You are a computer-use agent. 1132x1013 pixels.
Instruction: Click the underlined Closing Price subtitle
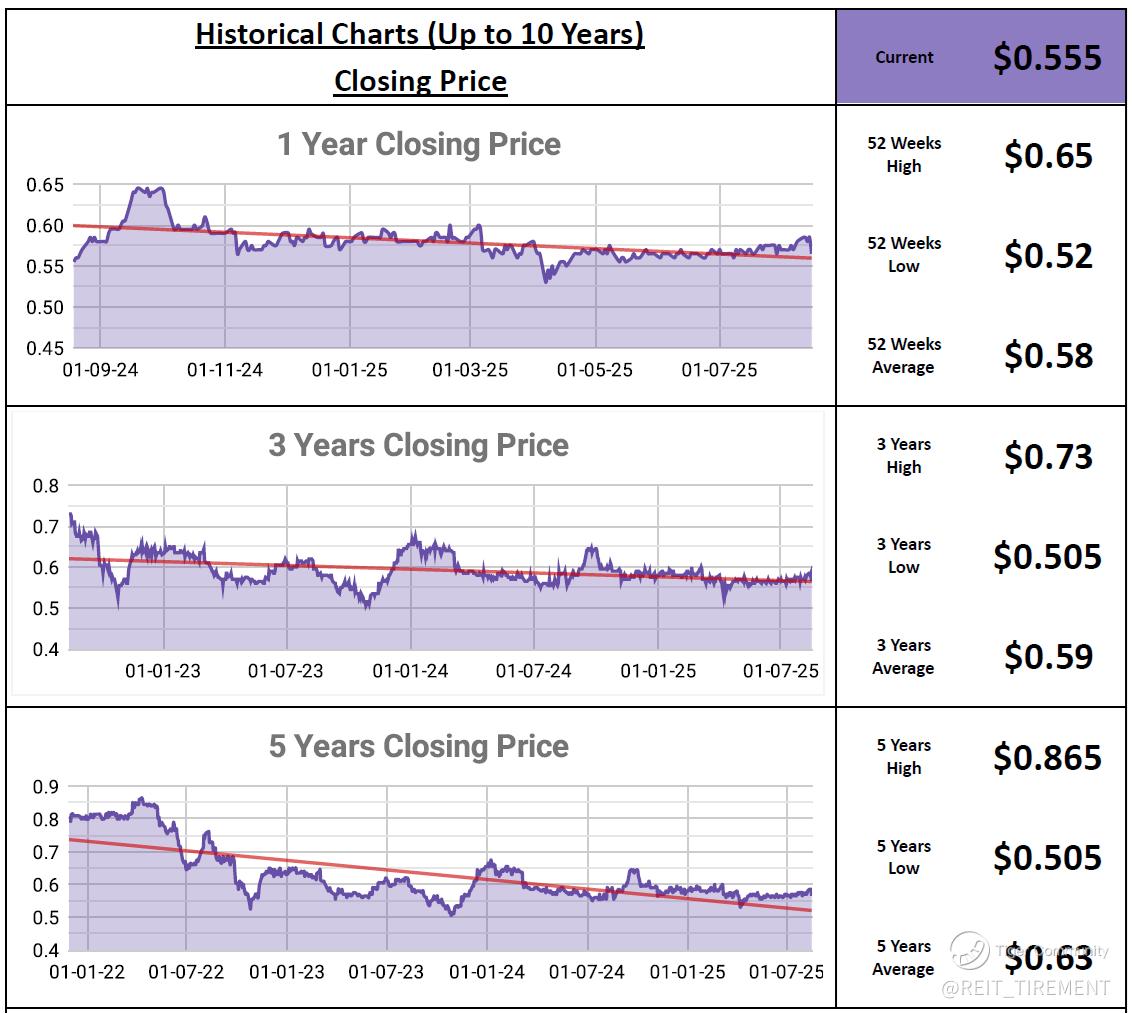coord(420,81)
